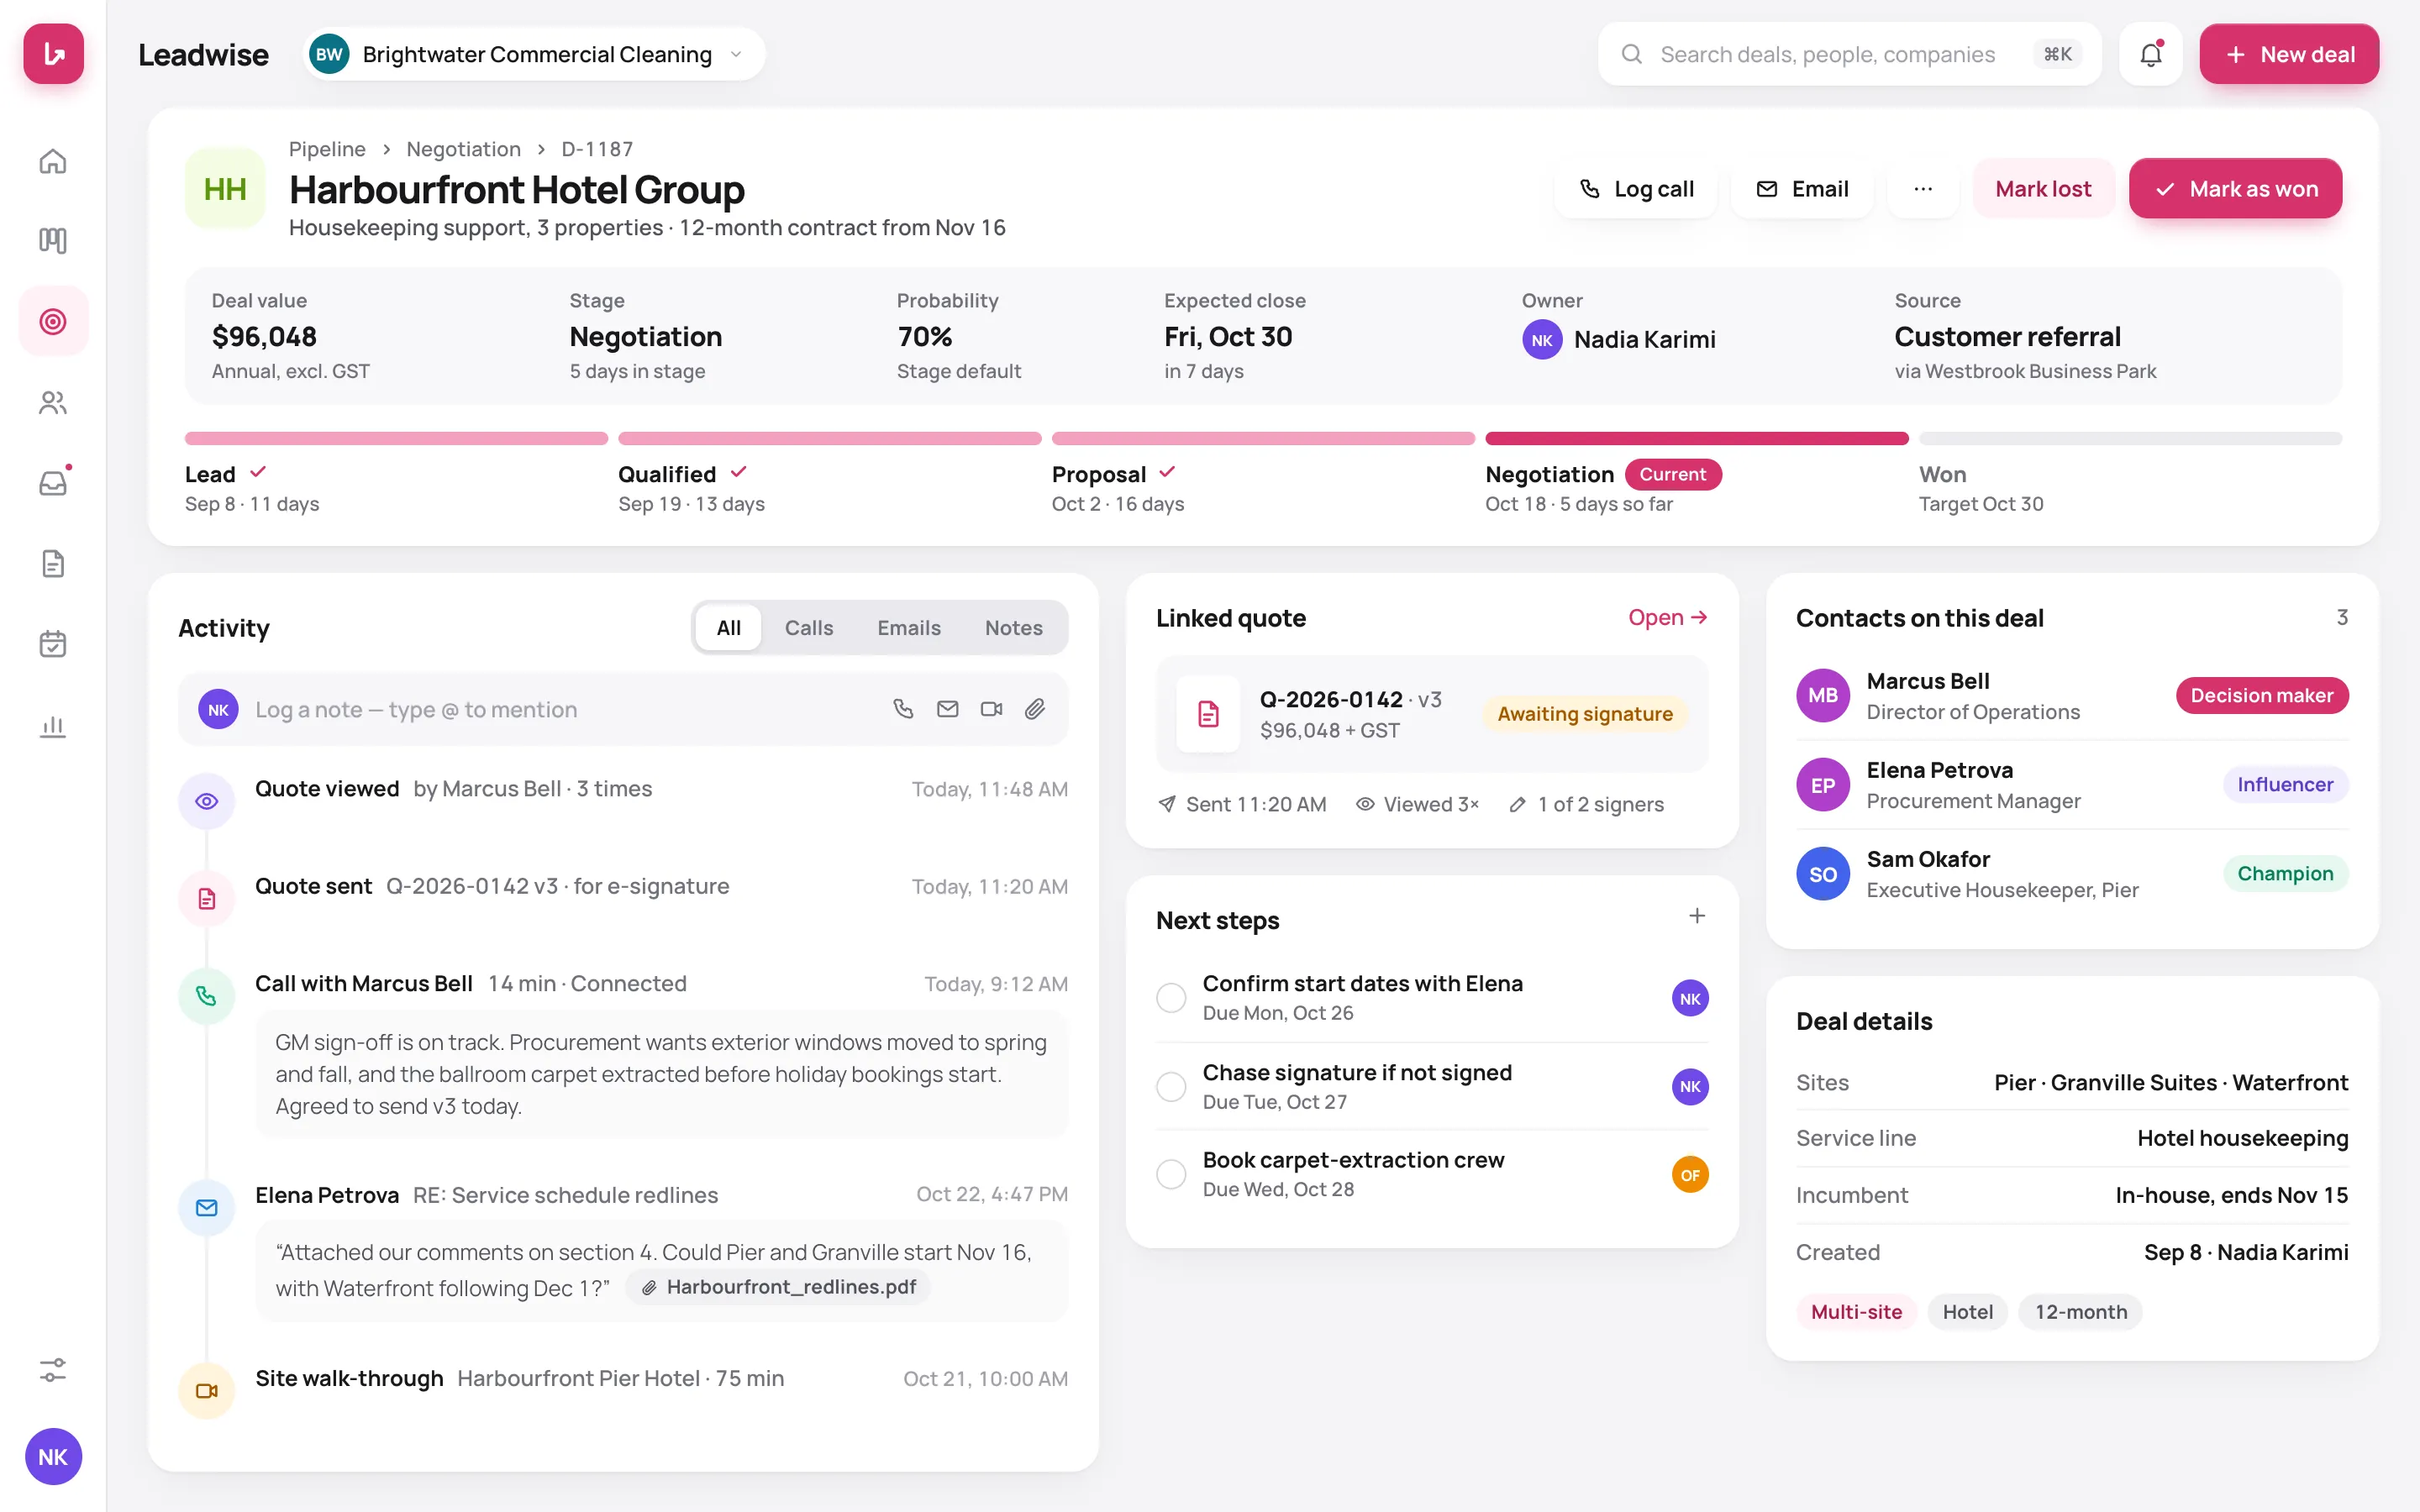
Task: Click the paperclip attach icon in composer
Action: pos(1035,709)
